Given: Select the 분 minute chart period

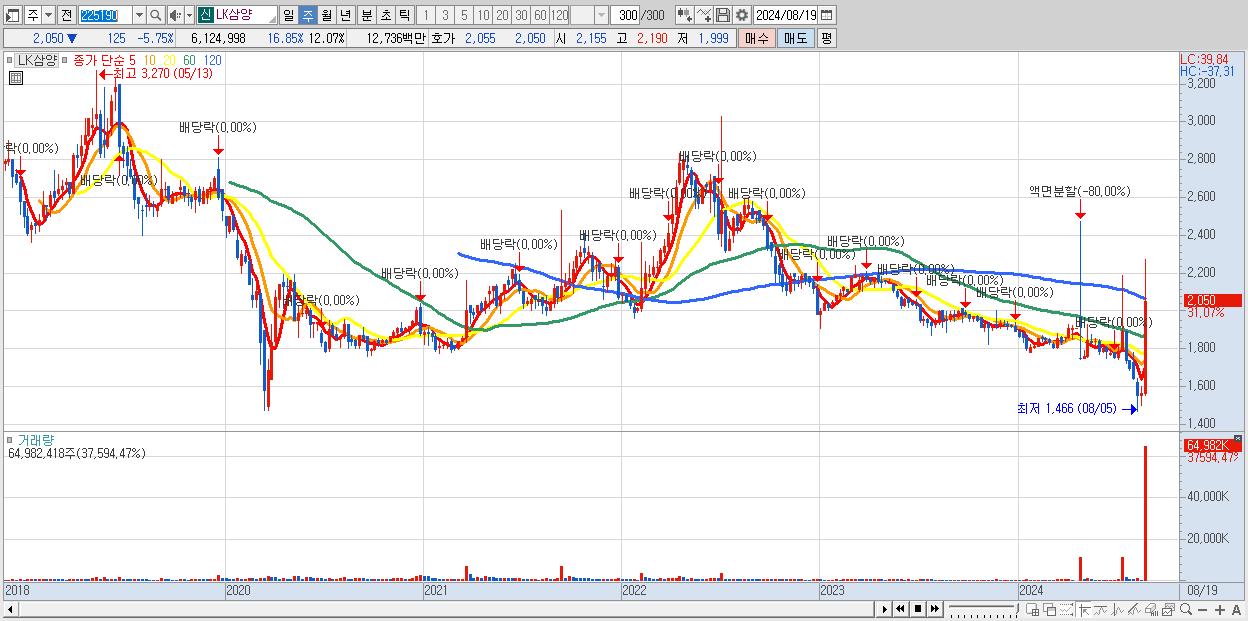Looking at the screenshot, I should tap(366, 15).
